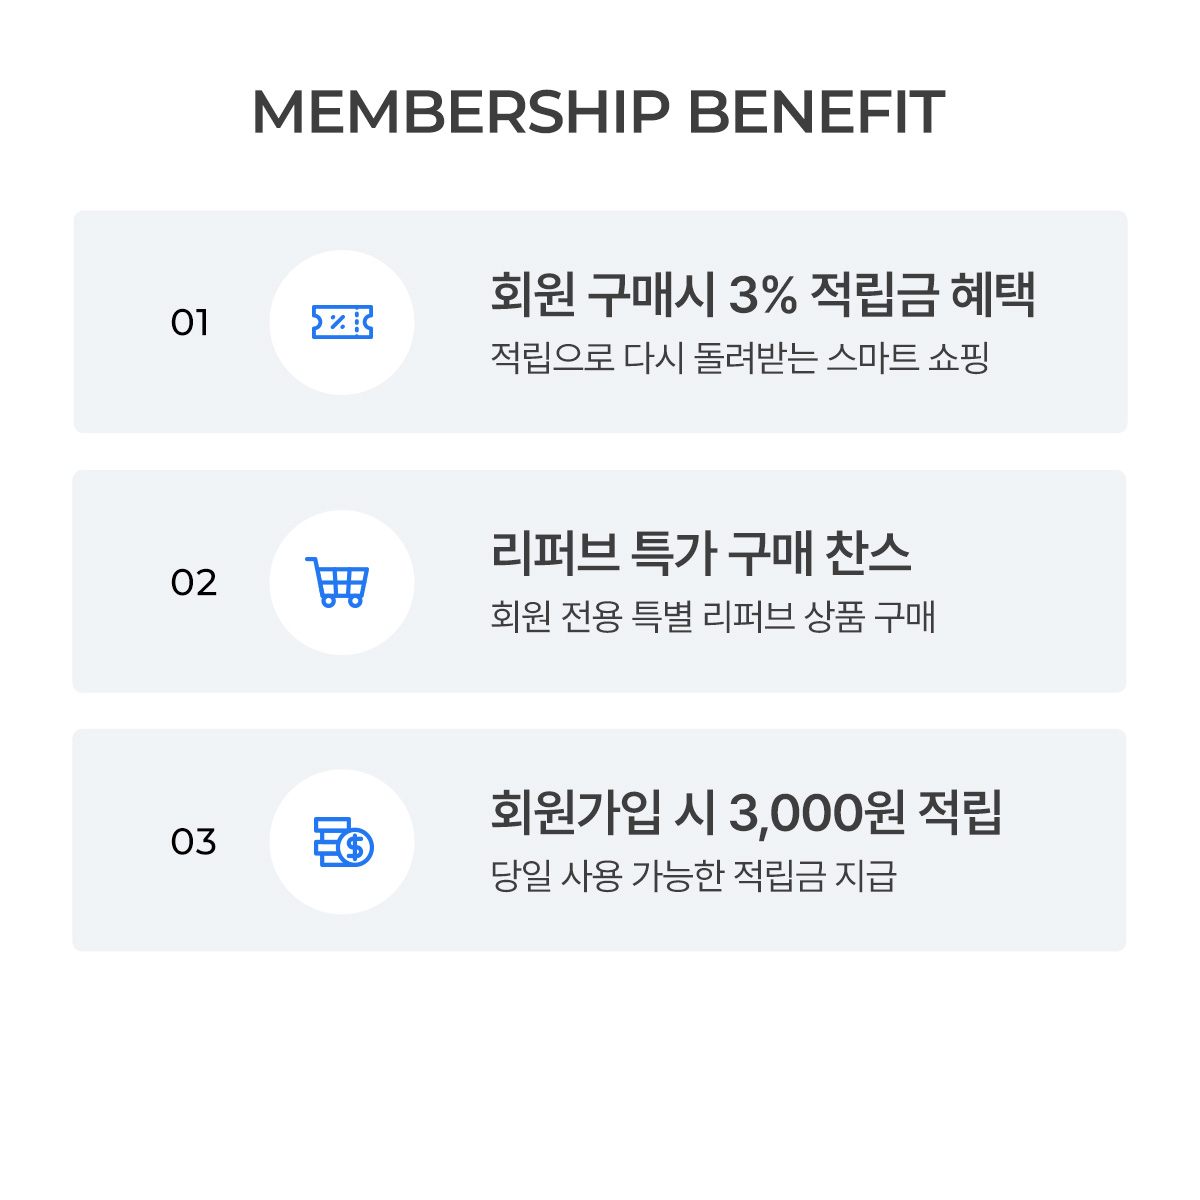Screen dimensions: 1200x1200
Task: Click the blue shopping cart icon
Action: [x=338, y=582]
